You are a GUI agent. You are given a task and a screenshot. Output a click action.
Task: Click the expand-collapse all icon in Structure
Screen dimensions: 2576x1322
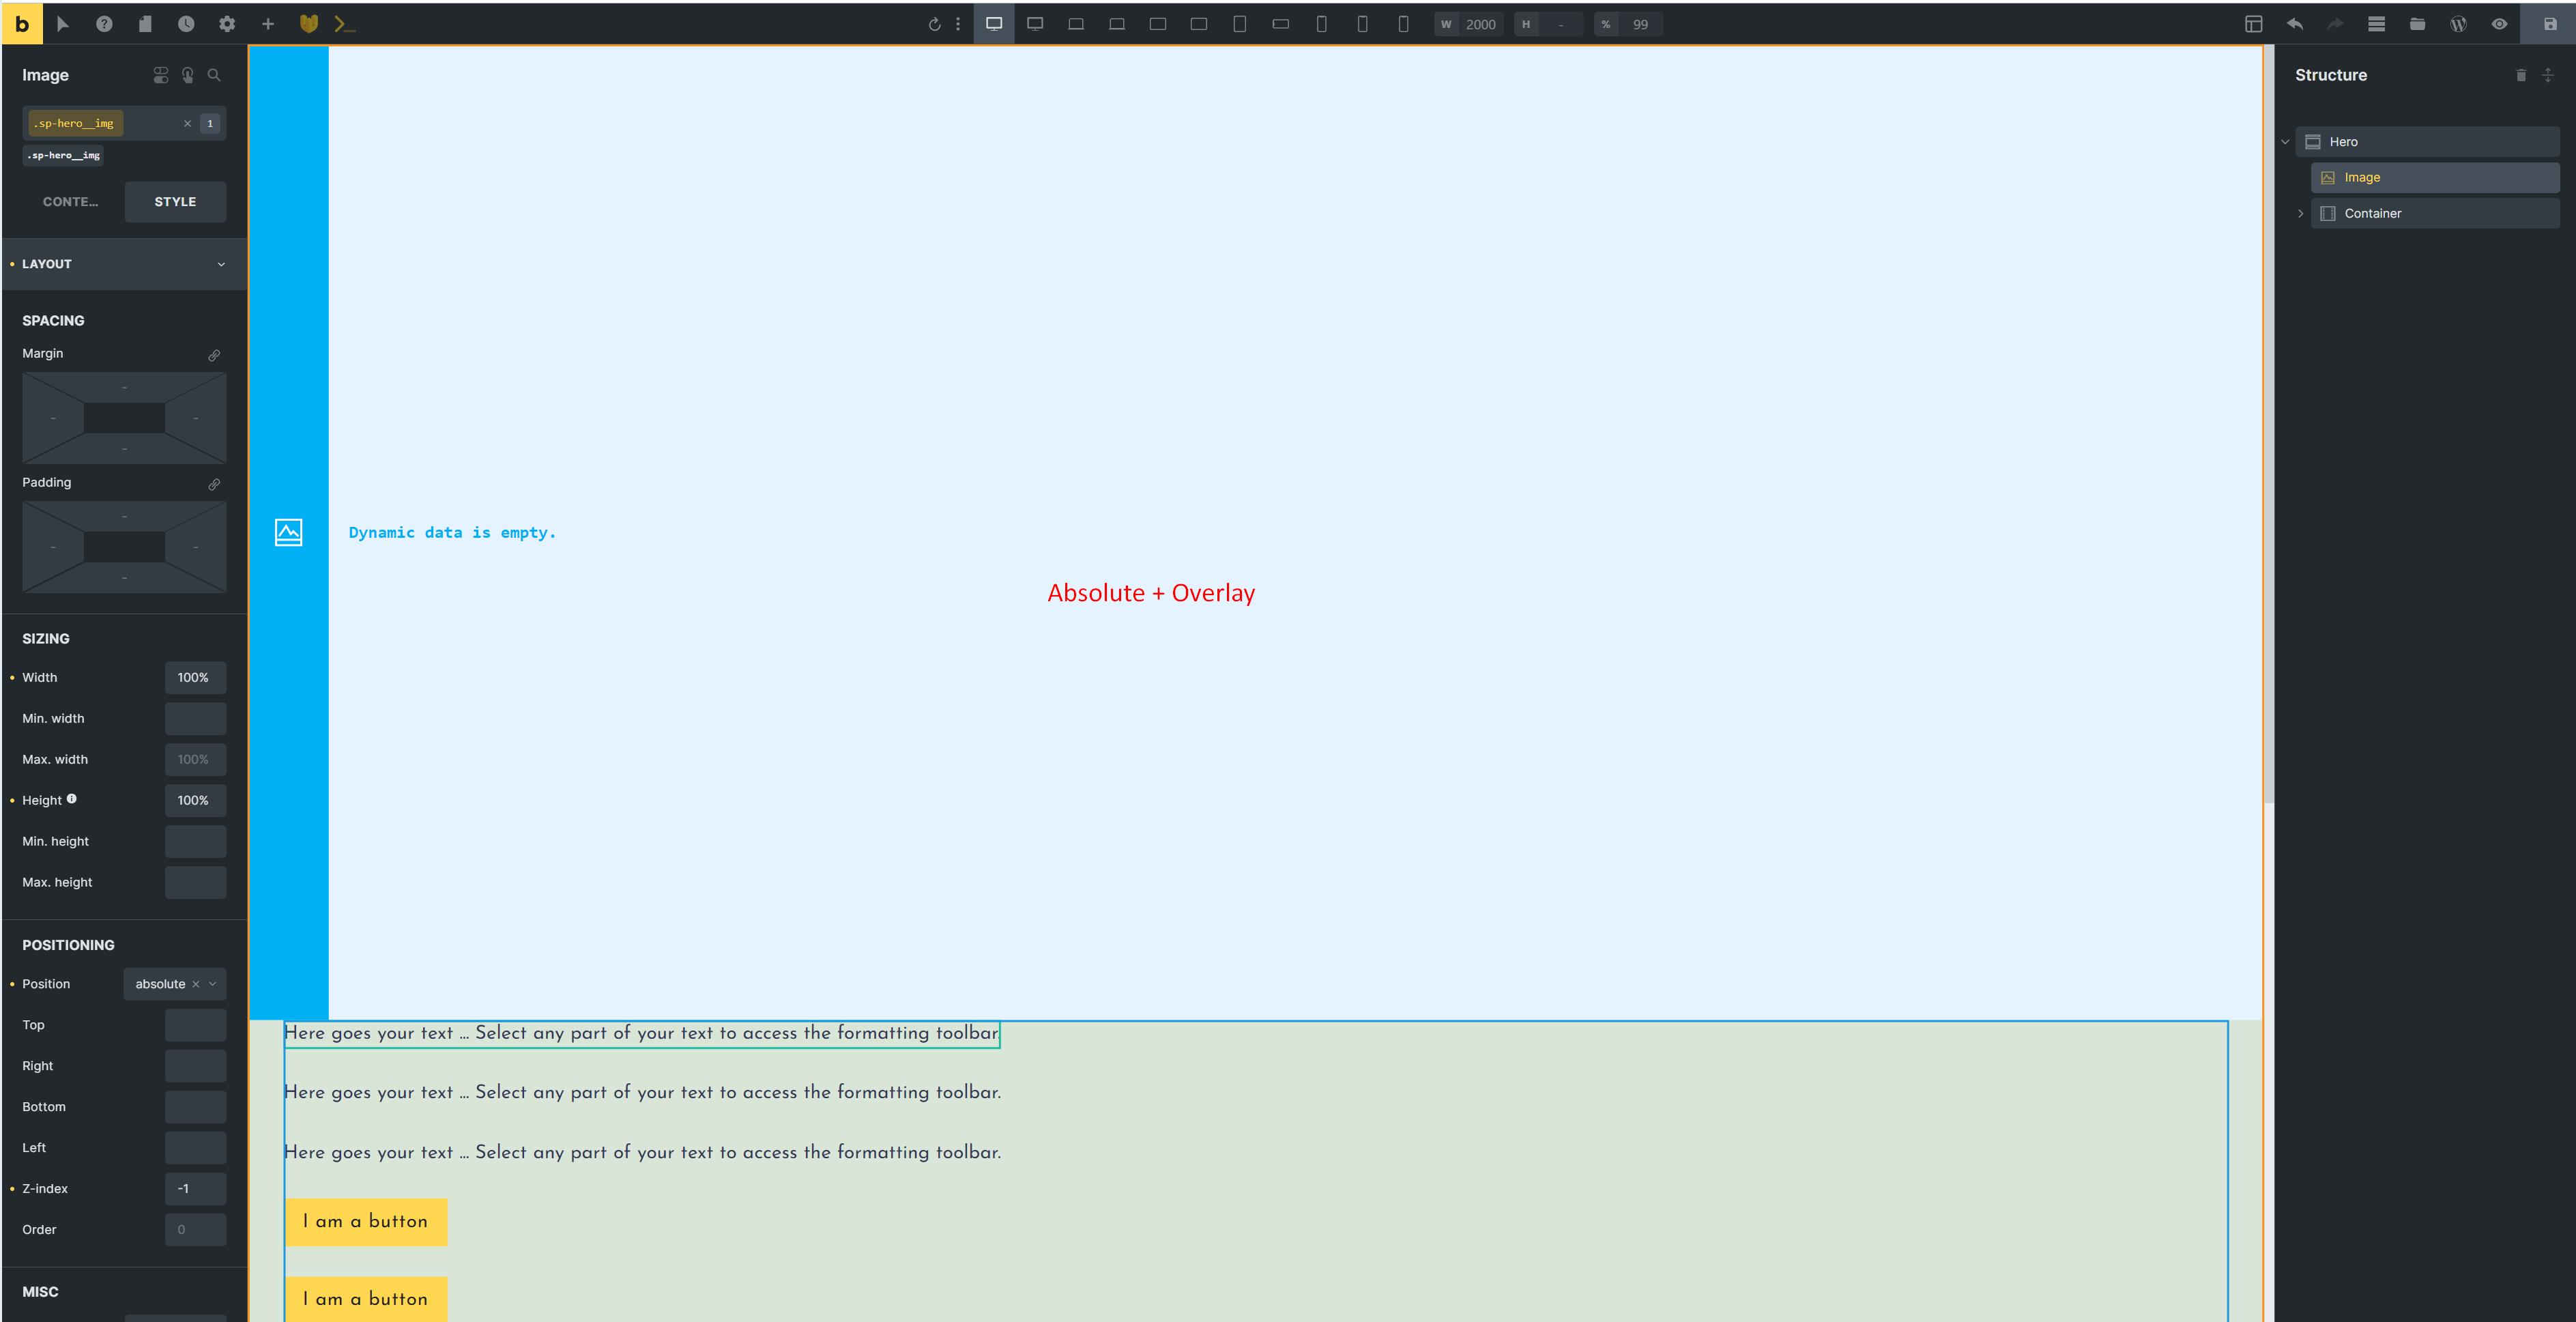coord(2548,75)
